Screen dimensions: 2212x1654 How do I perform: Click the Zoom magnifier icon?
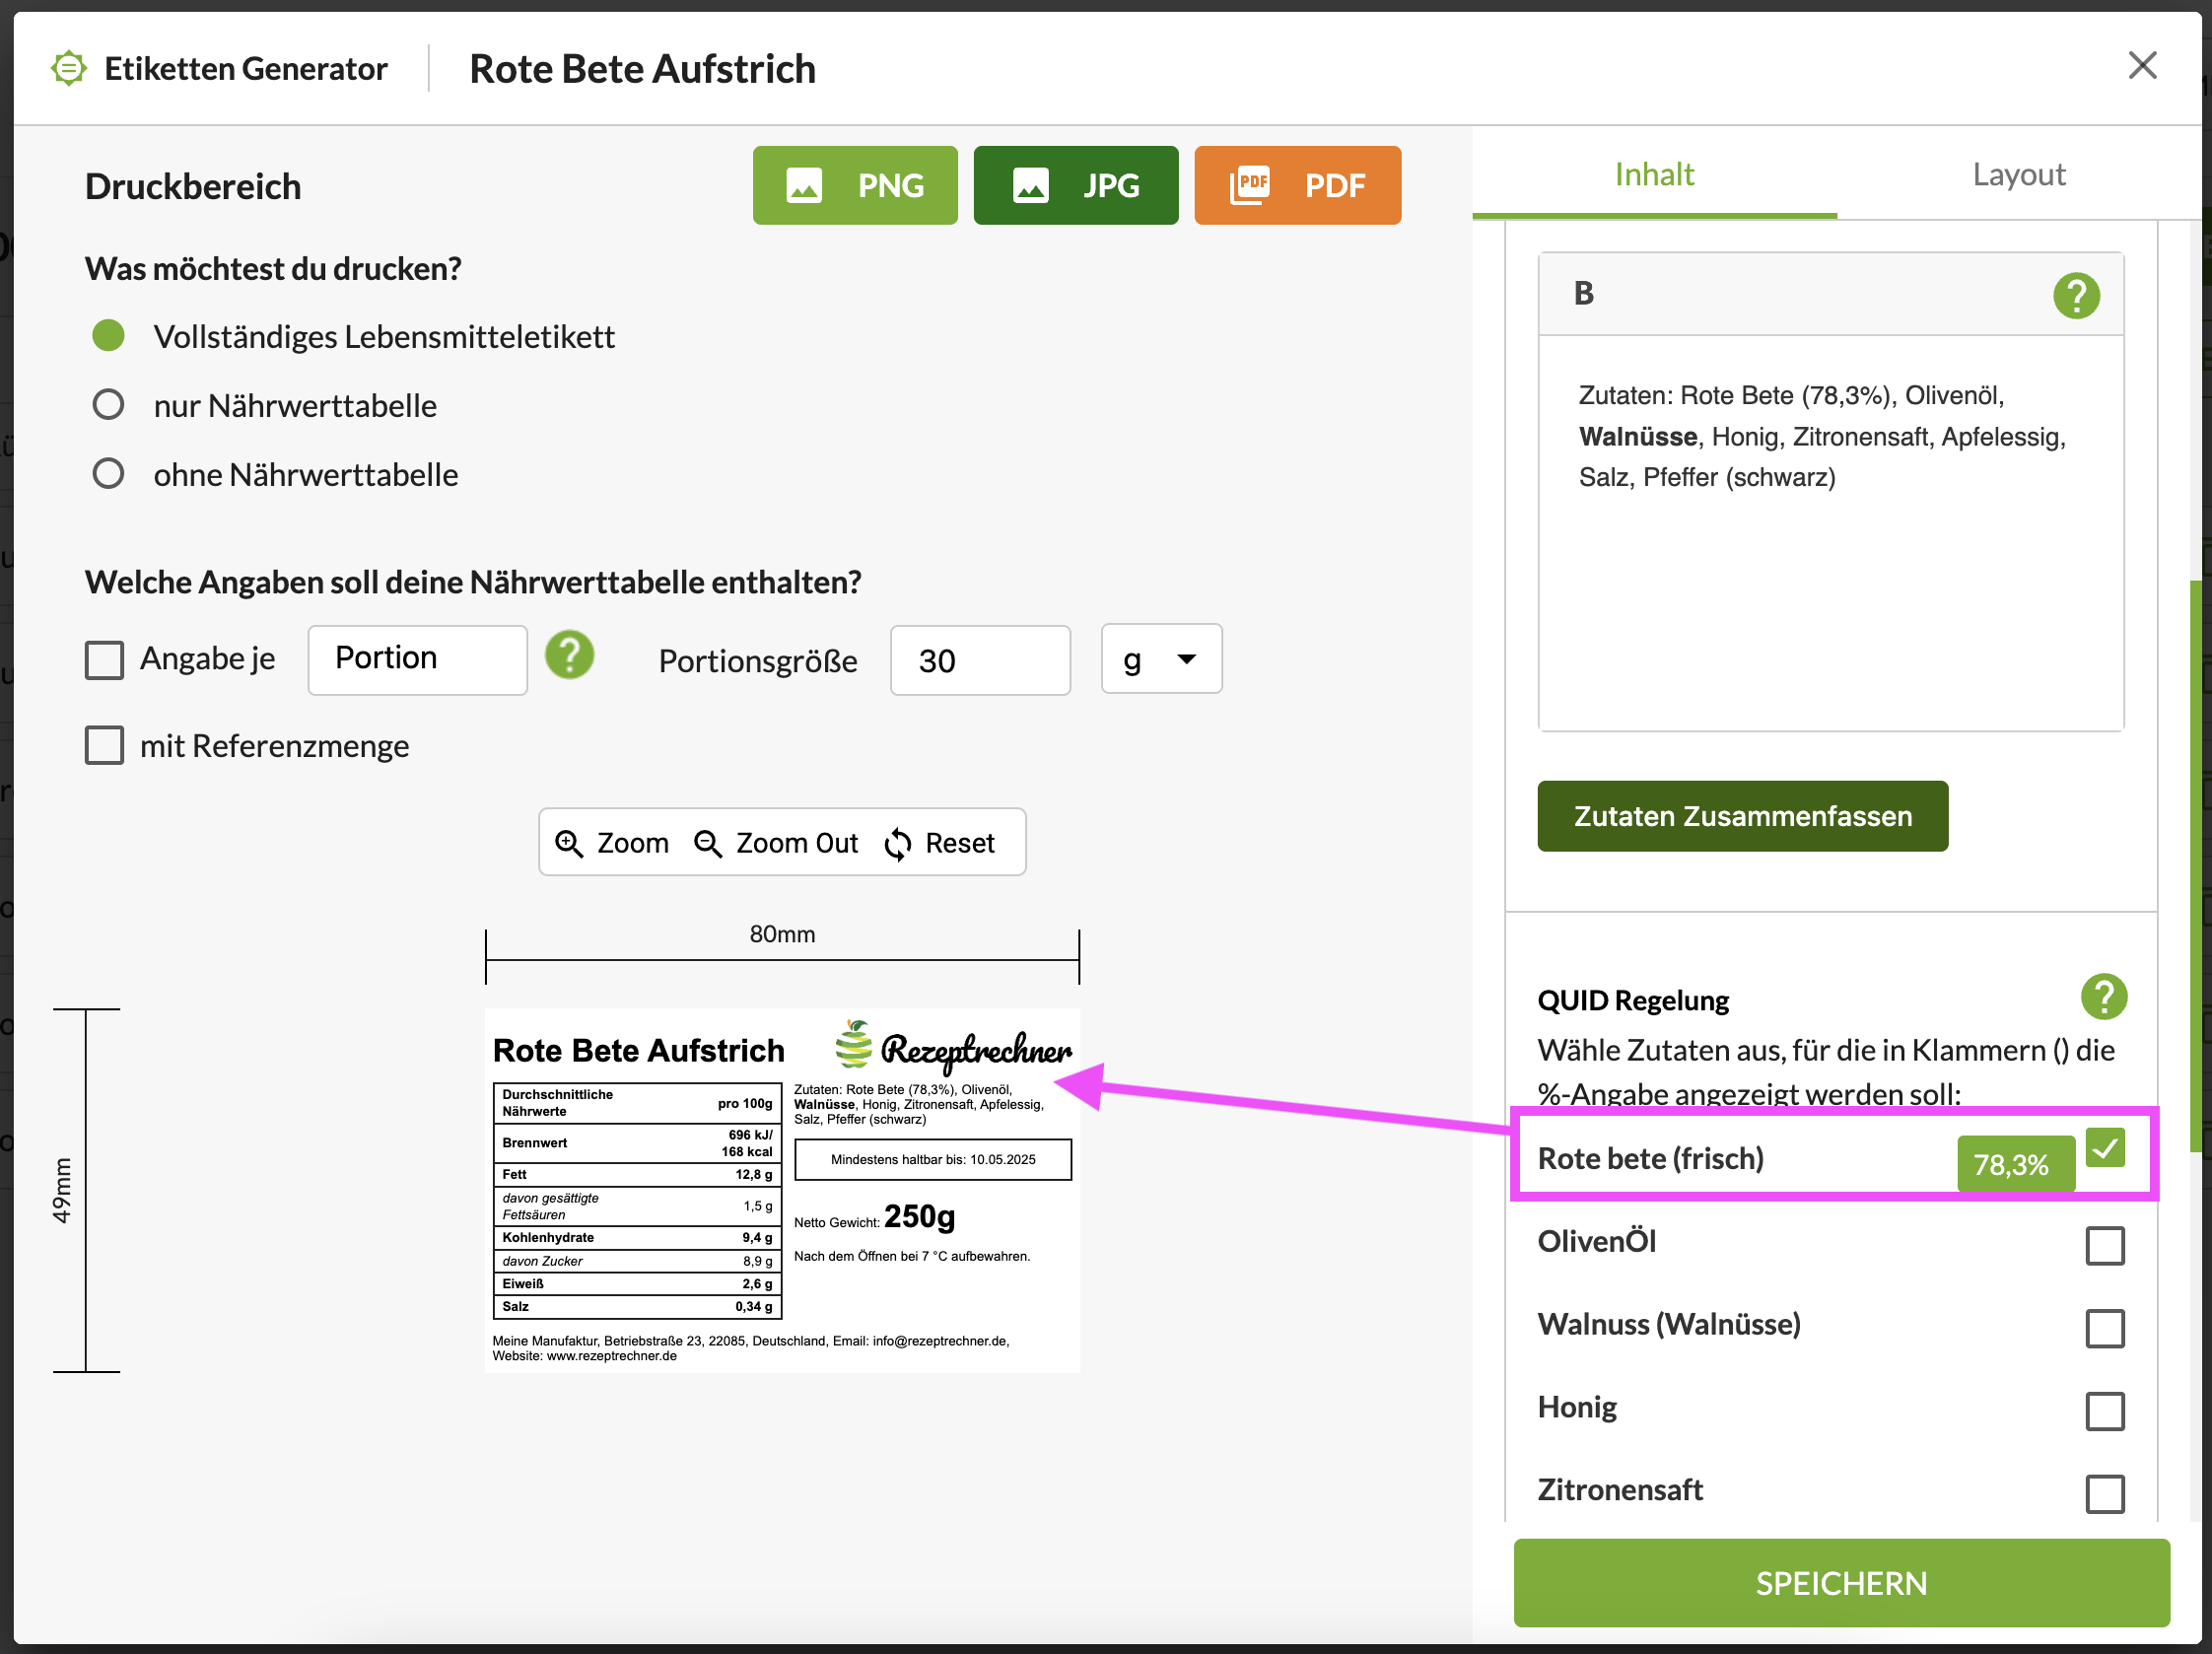[569, 843]
